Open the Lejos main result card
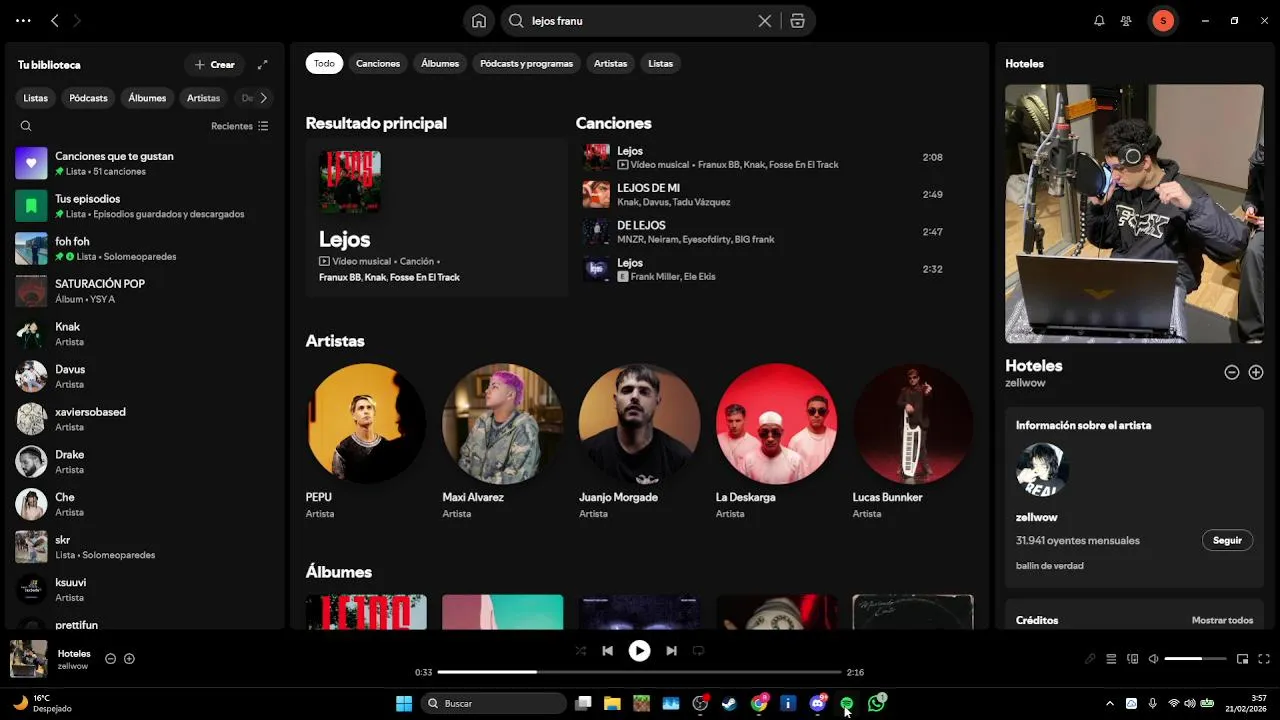1280x720 pixels. [436, 217]
